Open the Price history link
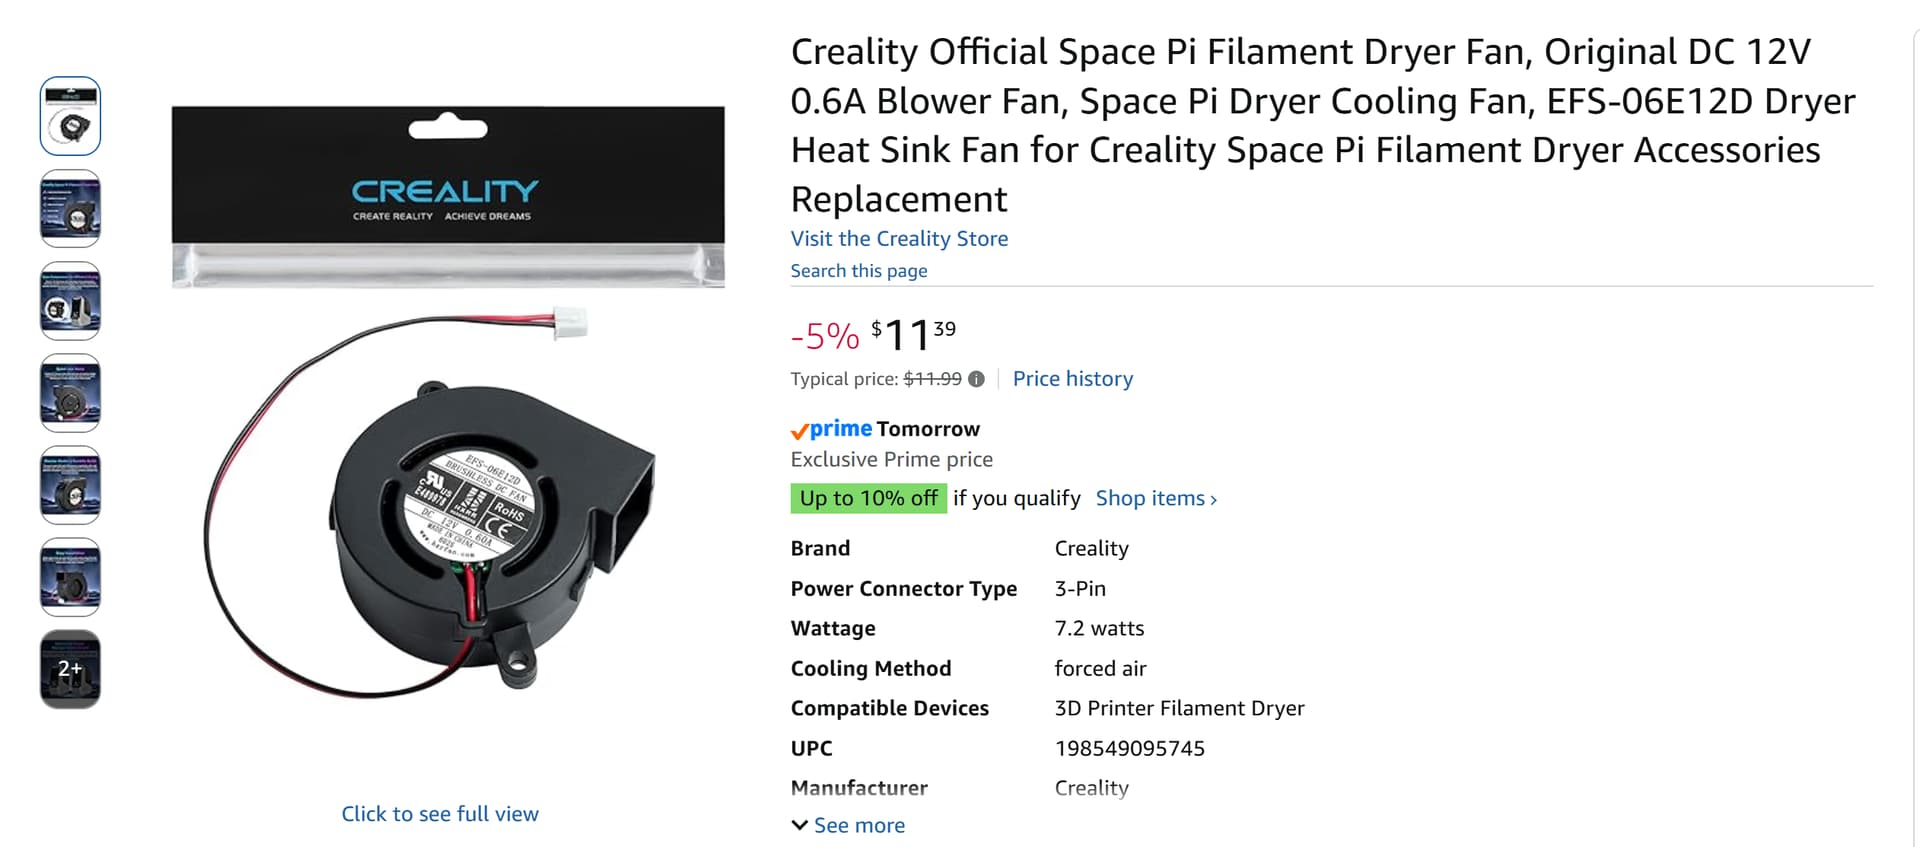1920x847 pixels. click(1072, 379)
